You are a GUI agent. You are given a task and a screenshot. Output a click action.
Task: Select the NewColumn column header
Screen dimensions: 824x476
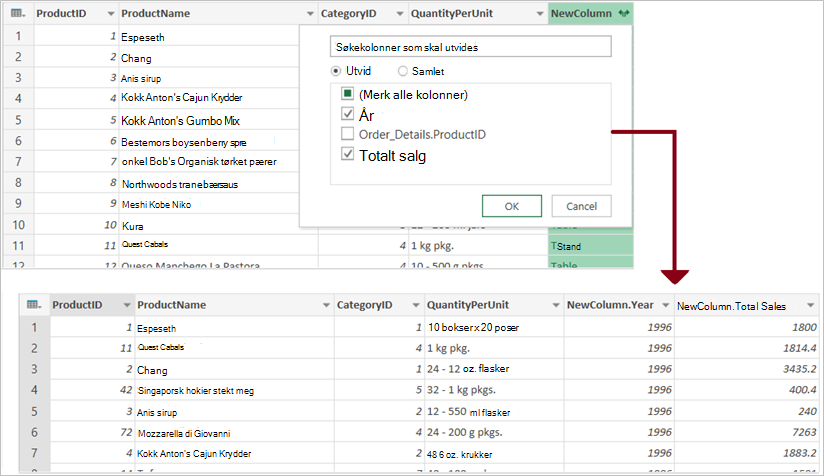(x=590, y=13)
